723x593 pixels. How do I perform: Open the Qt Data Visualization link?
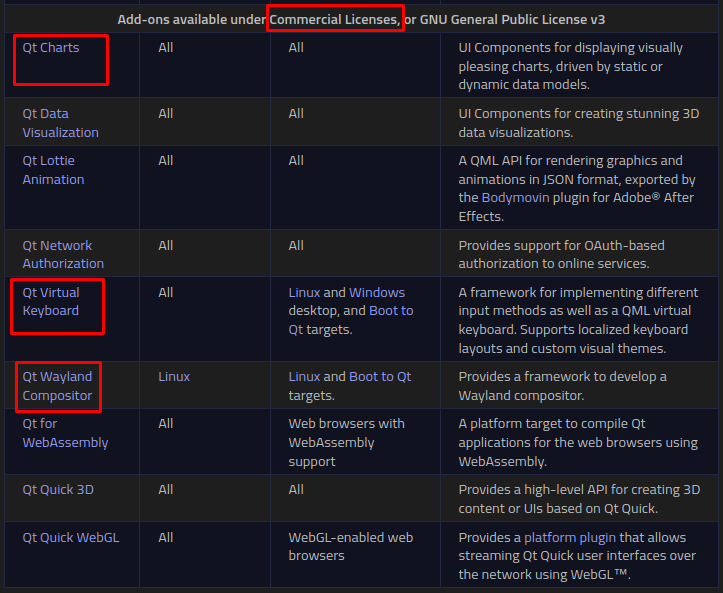pyautogui.click(x=60, y=123)
